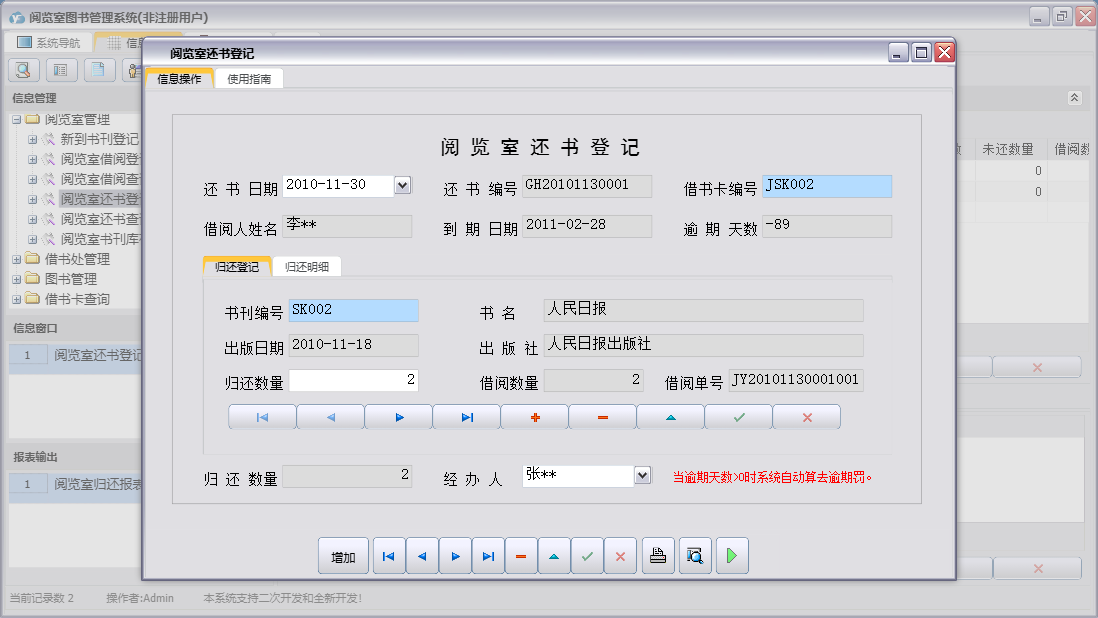
Task: Click green checkmark post button in detail navigator
Action: [739, 417]
